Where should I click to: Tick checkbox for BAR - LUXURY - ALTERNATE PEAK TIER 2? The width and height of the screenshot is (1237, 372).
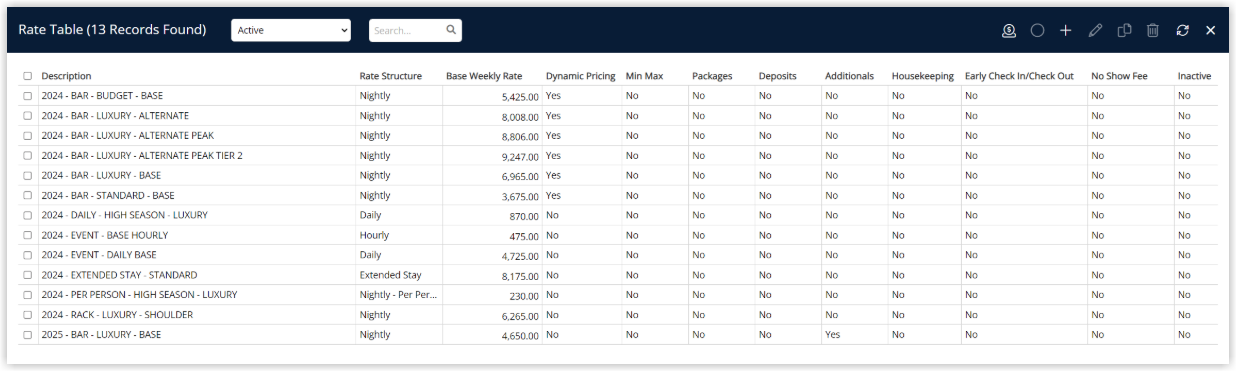coord(28,155)
